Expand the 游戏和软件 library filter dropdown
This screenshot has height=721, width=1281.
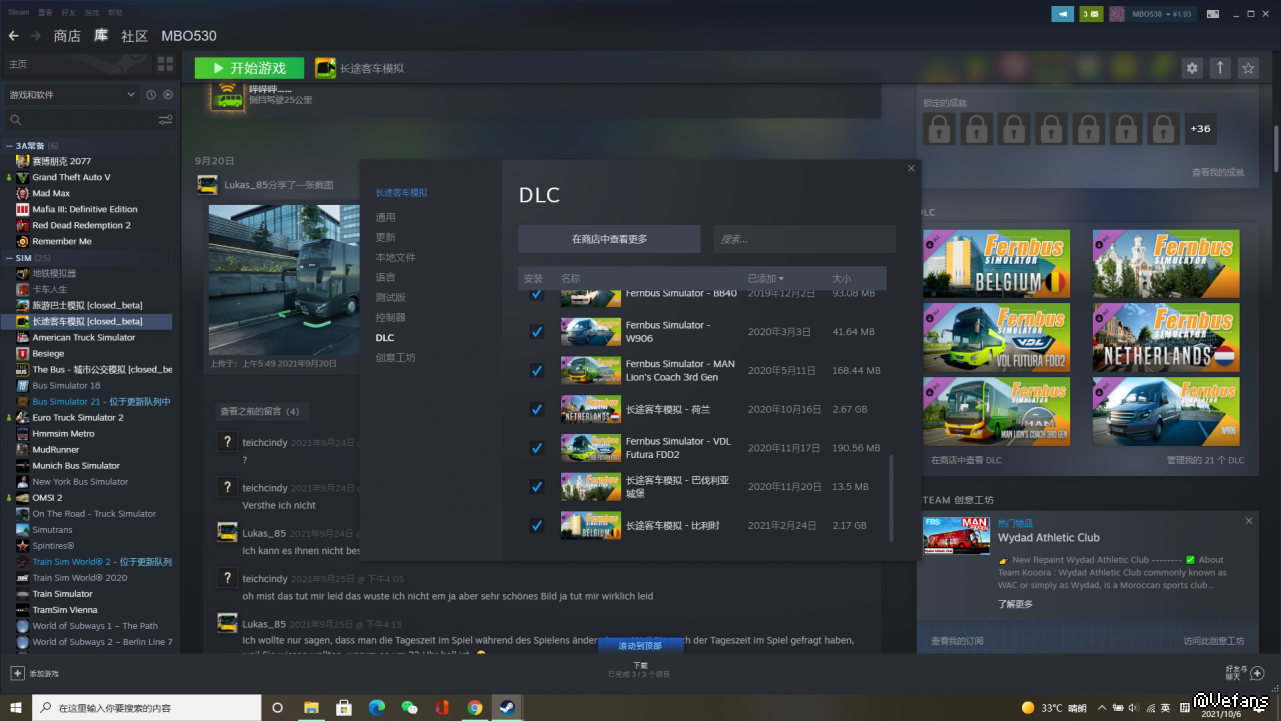pos(72,95)
